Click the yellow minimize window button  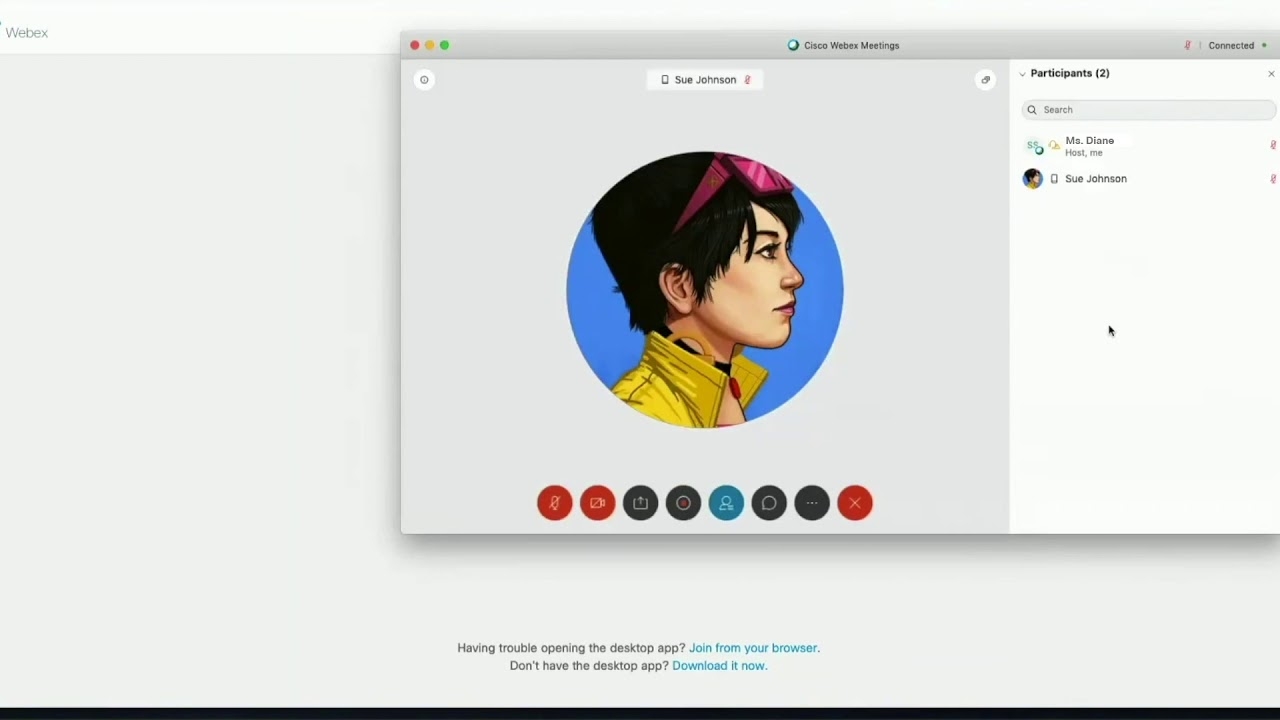tap(430, 45)
